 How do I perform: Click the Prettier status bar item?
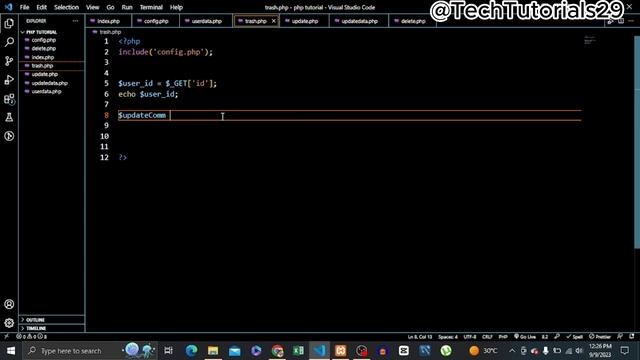[600, 337]
